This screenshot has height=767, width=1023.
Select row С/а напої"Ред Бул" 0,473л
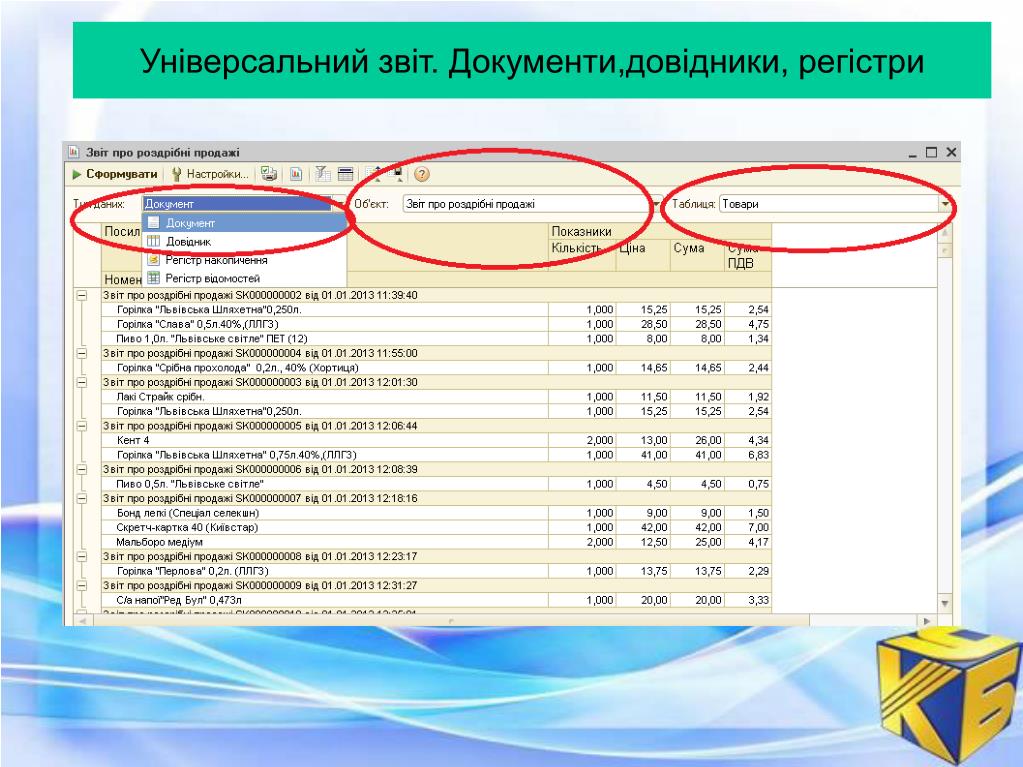pyautogui.click(x=436, y=600)
